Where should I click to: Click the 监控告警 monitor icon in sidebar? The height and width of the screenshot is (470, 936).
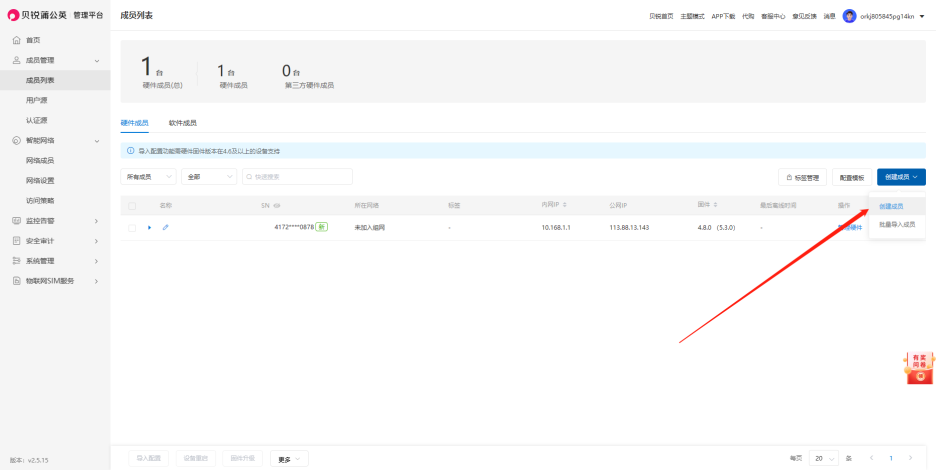[16, 220]
